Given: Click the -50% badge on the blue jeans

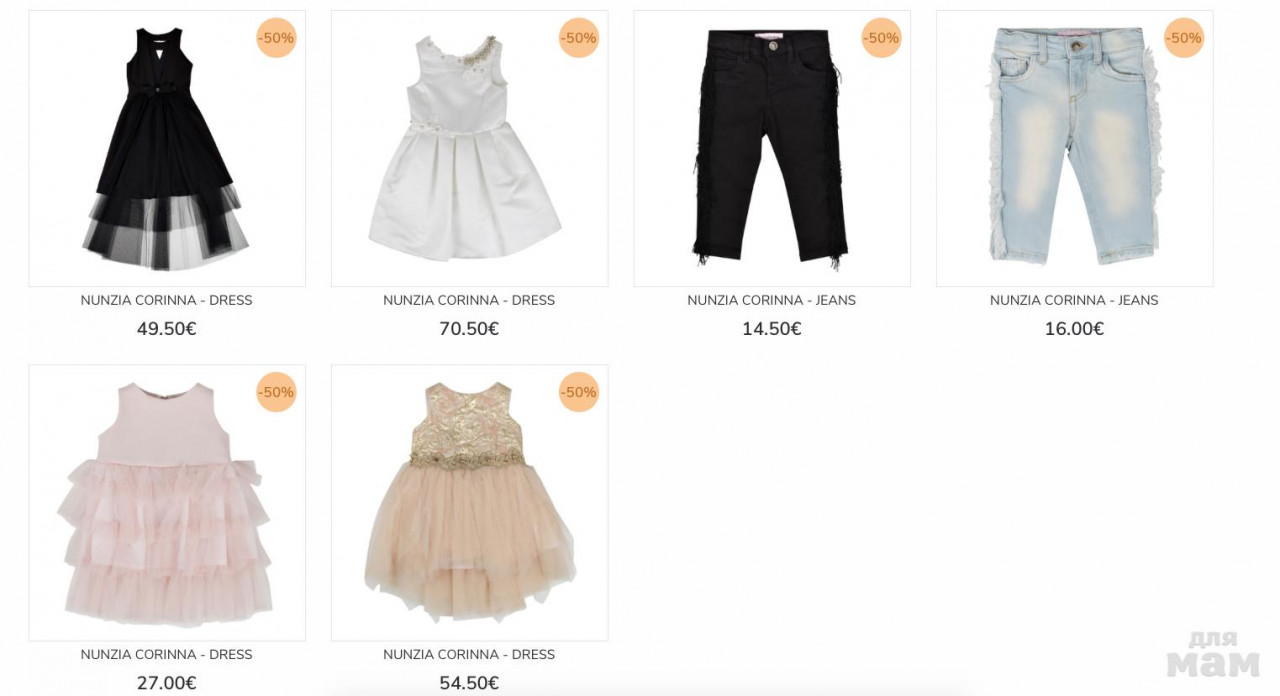Looking at the screenshot, I should [x=1184, y=38].
